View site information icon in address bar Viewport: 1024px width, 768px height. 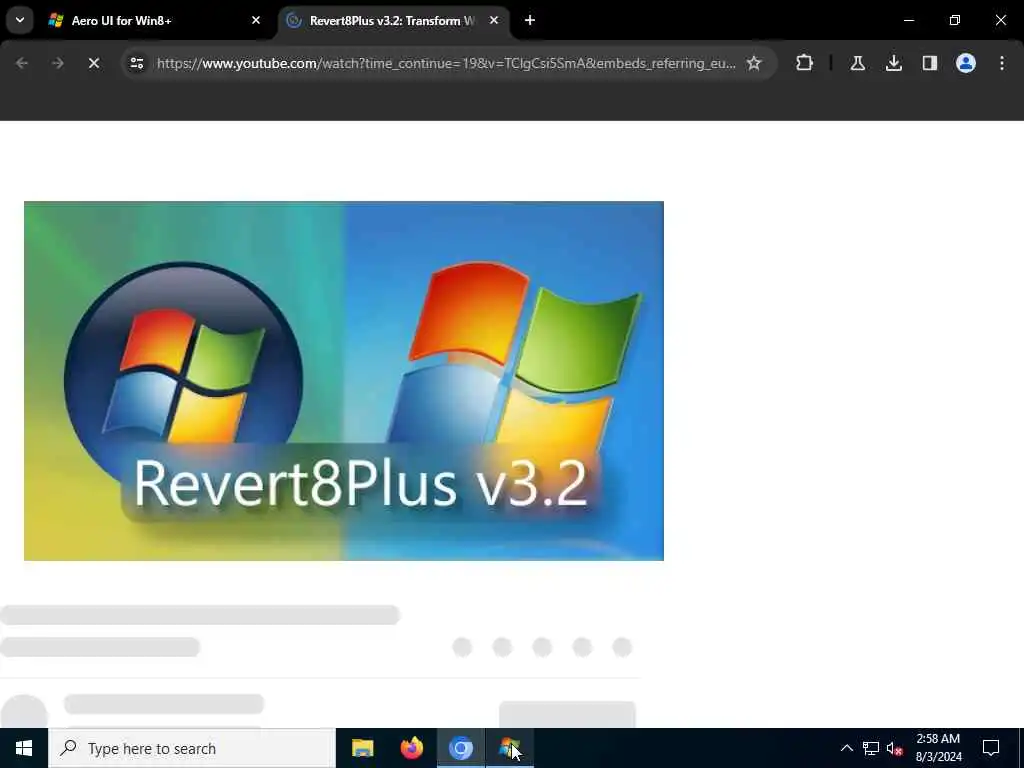tap(136, 63)
